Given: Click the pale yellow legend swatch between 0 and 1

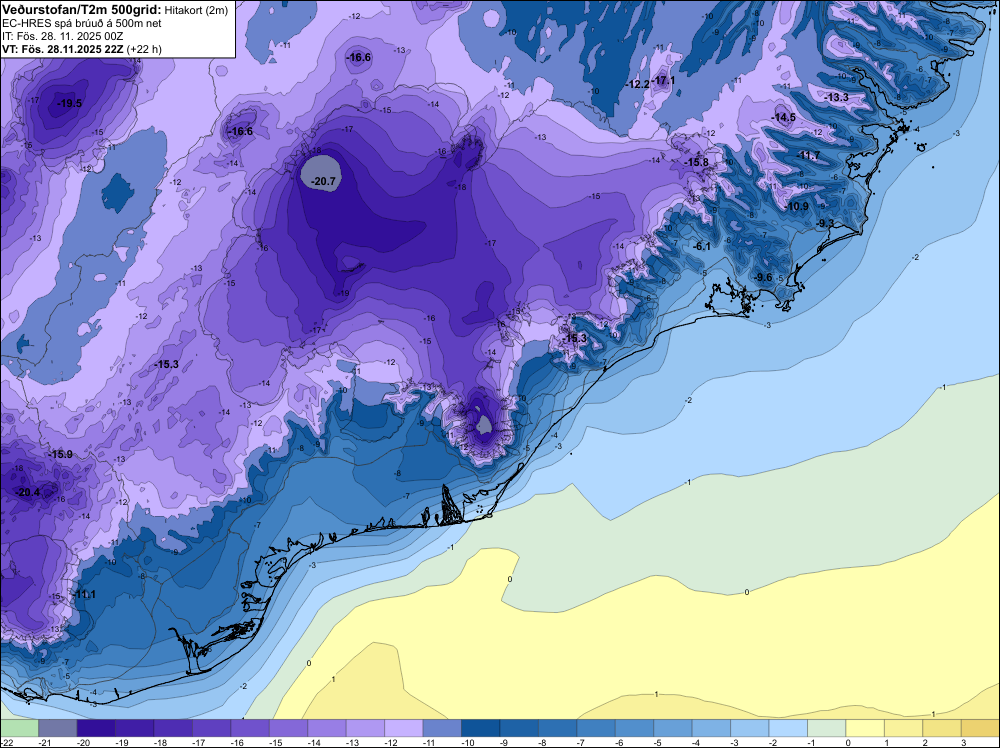Looking at the screenshot, I should click(x=865, y=728).
